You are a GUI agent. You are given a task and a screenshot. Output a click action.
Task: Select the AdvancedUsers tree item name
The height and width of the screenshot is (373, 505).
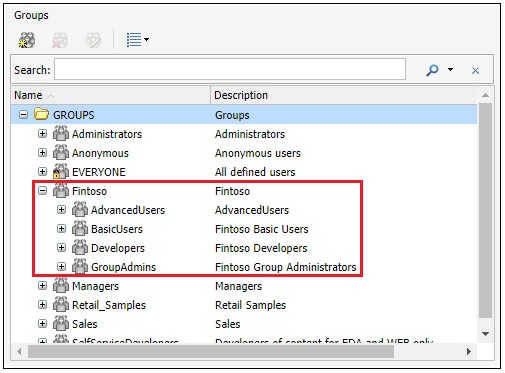128,210
